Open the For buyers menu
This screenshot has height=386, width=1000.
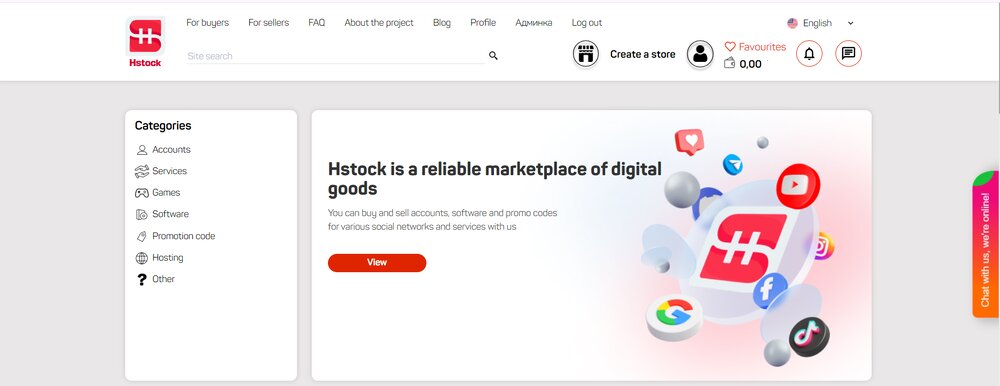click(x=207, y=22)
